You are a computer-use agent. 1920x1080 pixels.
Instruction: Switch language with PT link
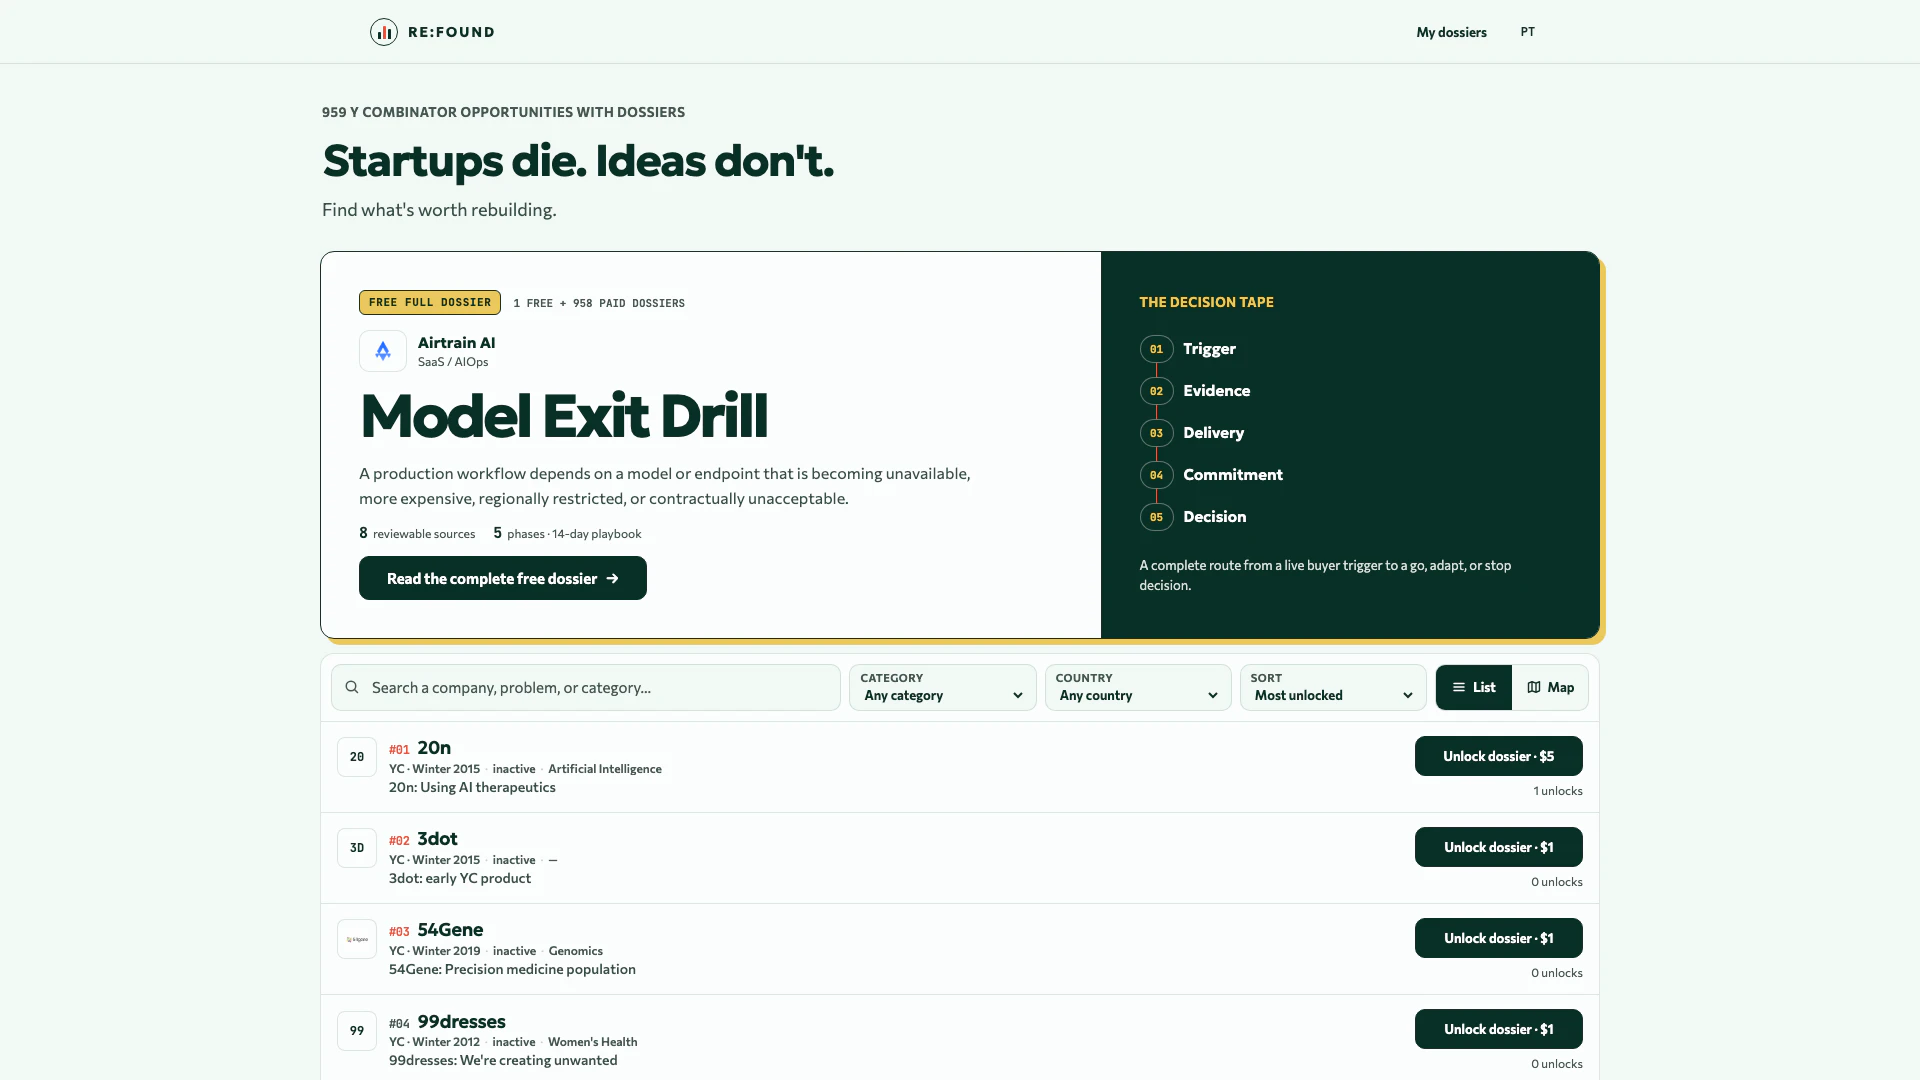tap(1527, 32)
